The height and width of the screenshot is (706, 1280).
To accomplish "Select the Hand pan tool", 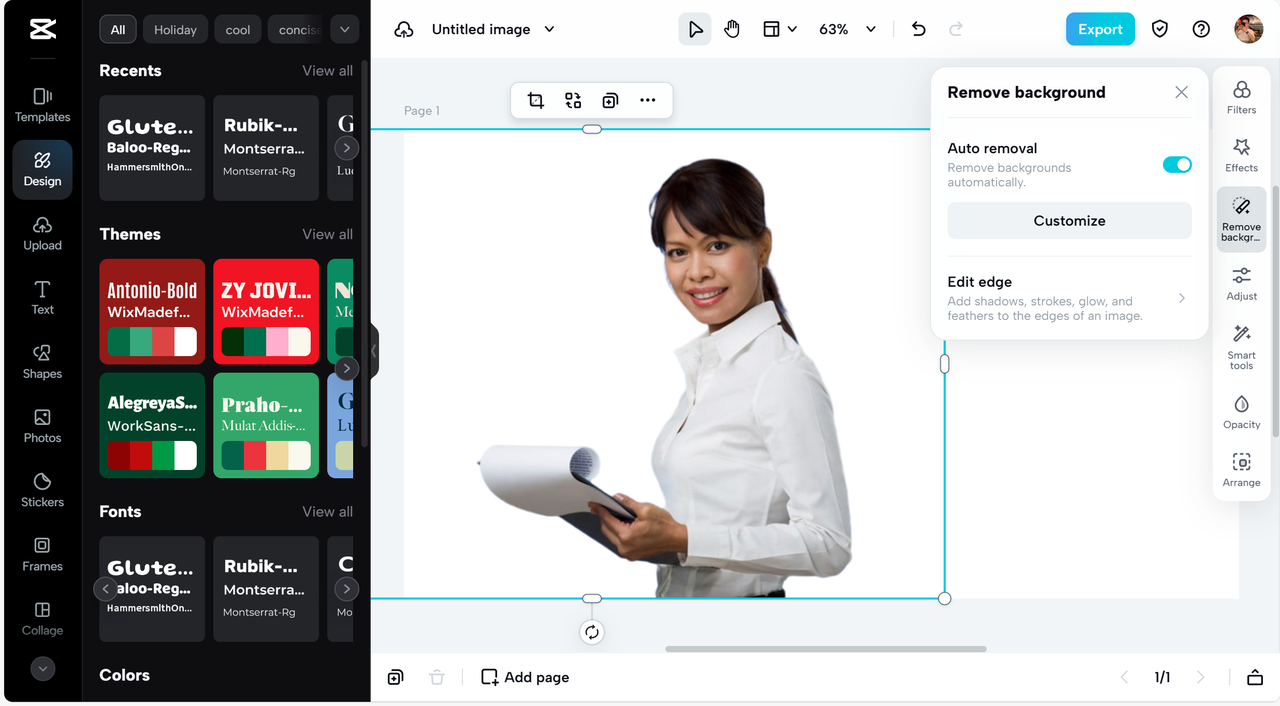I will 732,30.
